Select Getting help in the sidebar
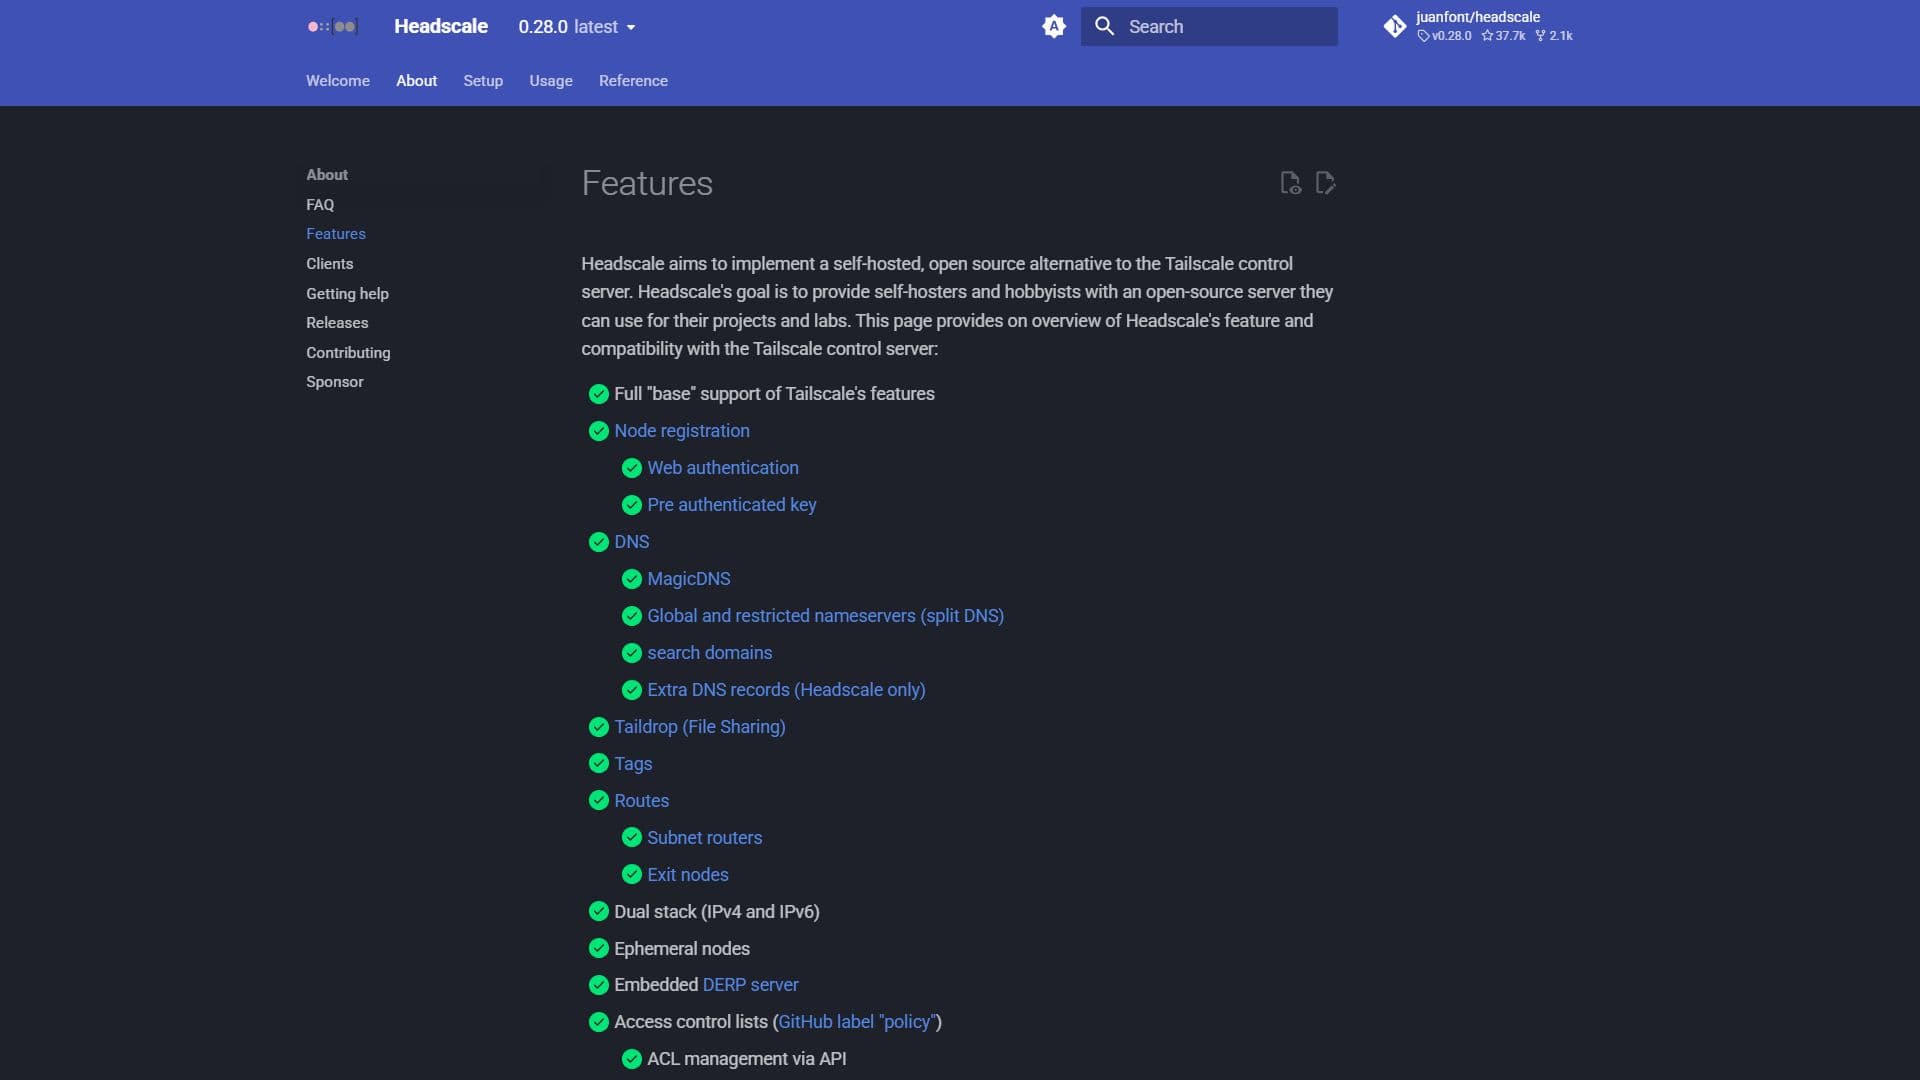The image size is (1920, 1080). (347, 294)
